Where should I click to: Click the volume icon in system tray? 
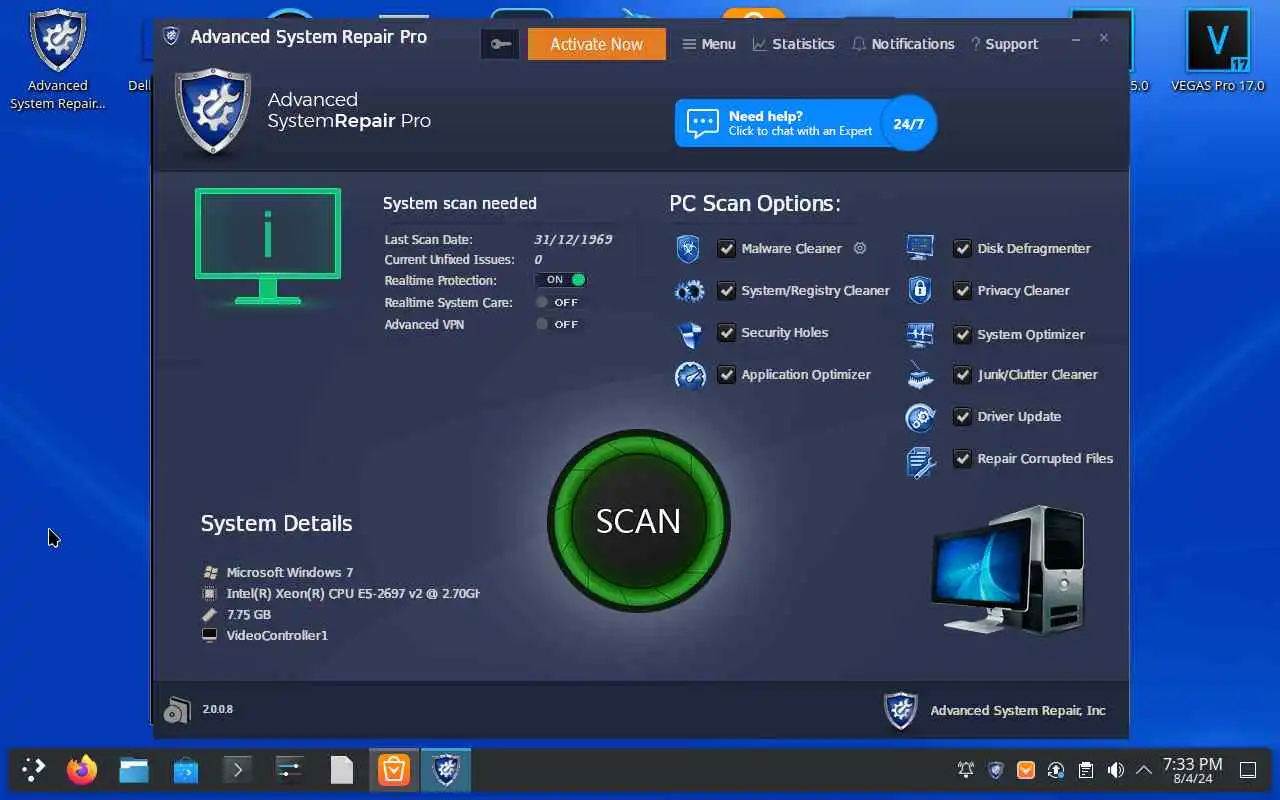(1116, 770)
